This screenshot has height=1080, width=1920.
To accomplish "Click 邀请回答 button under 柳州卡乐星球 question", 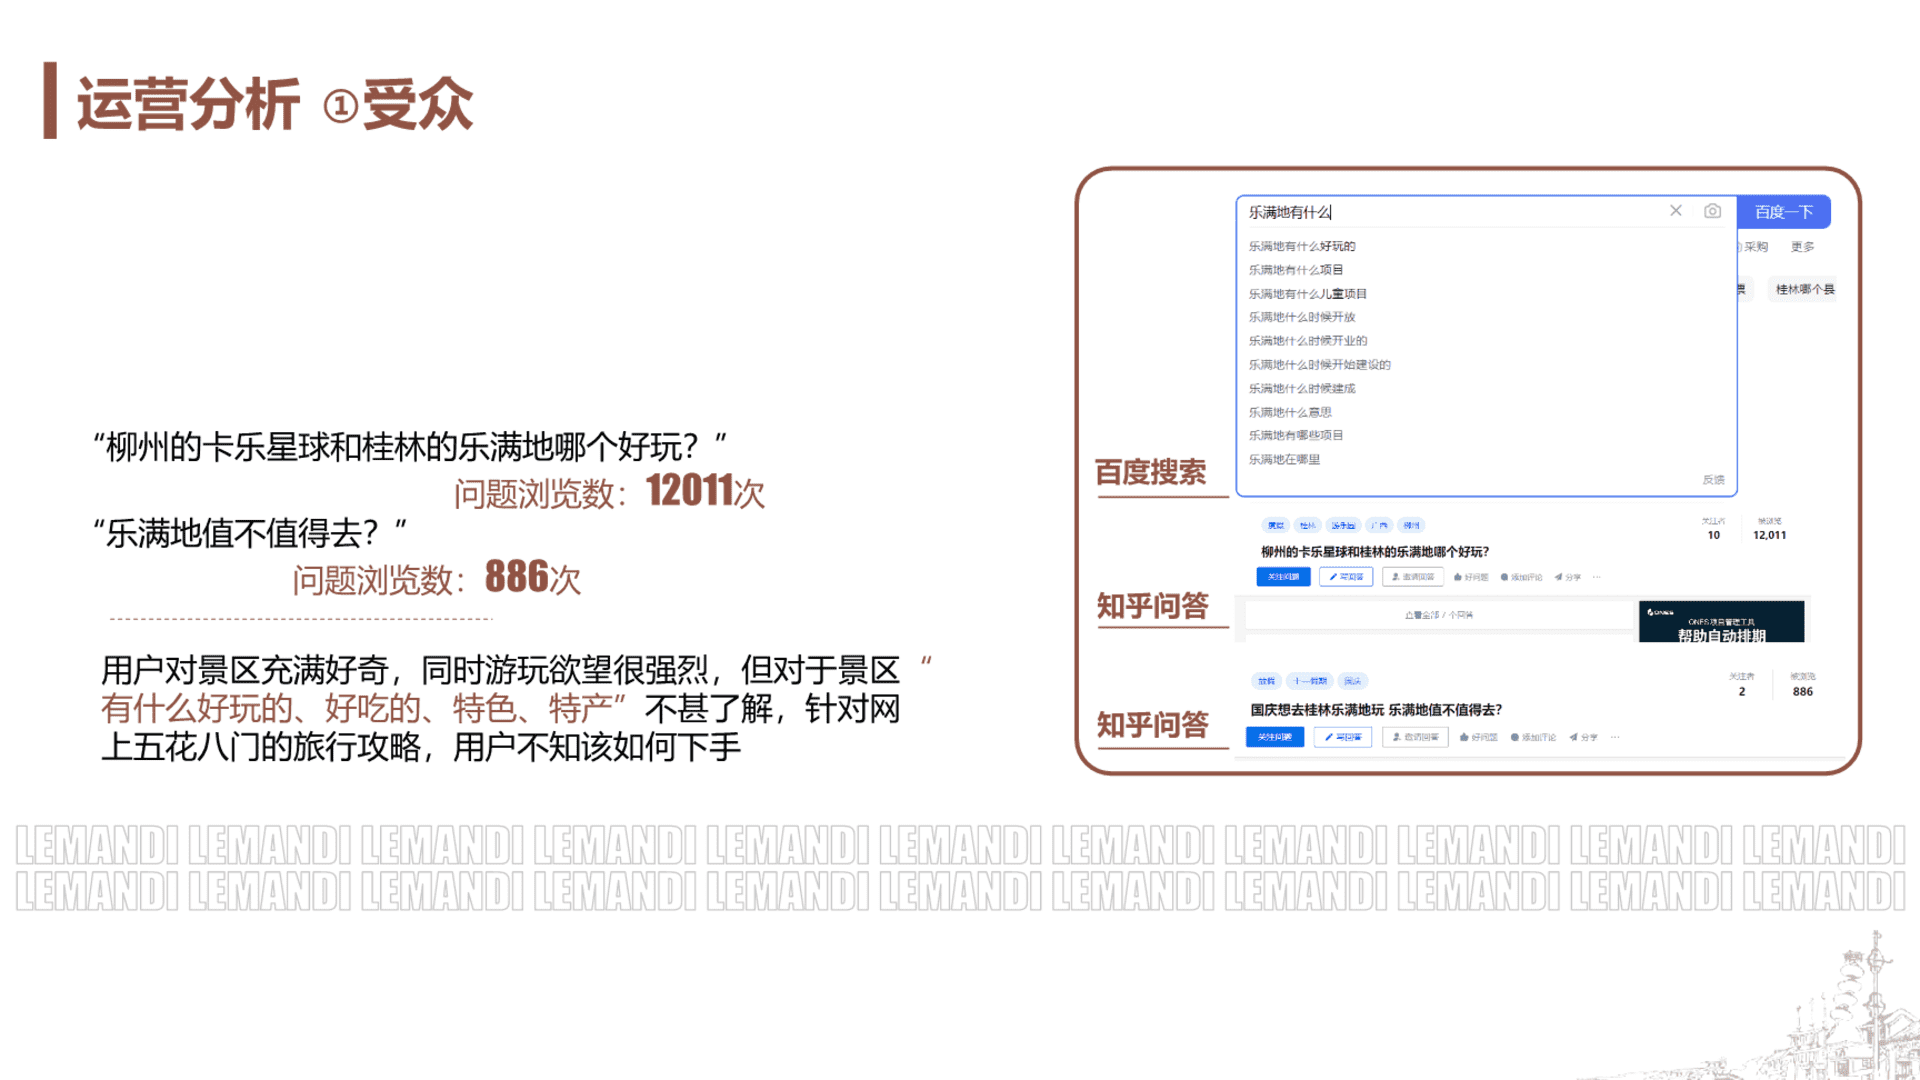I will click(x=1413, y=577).
